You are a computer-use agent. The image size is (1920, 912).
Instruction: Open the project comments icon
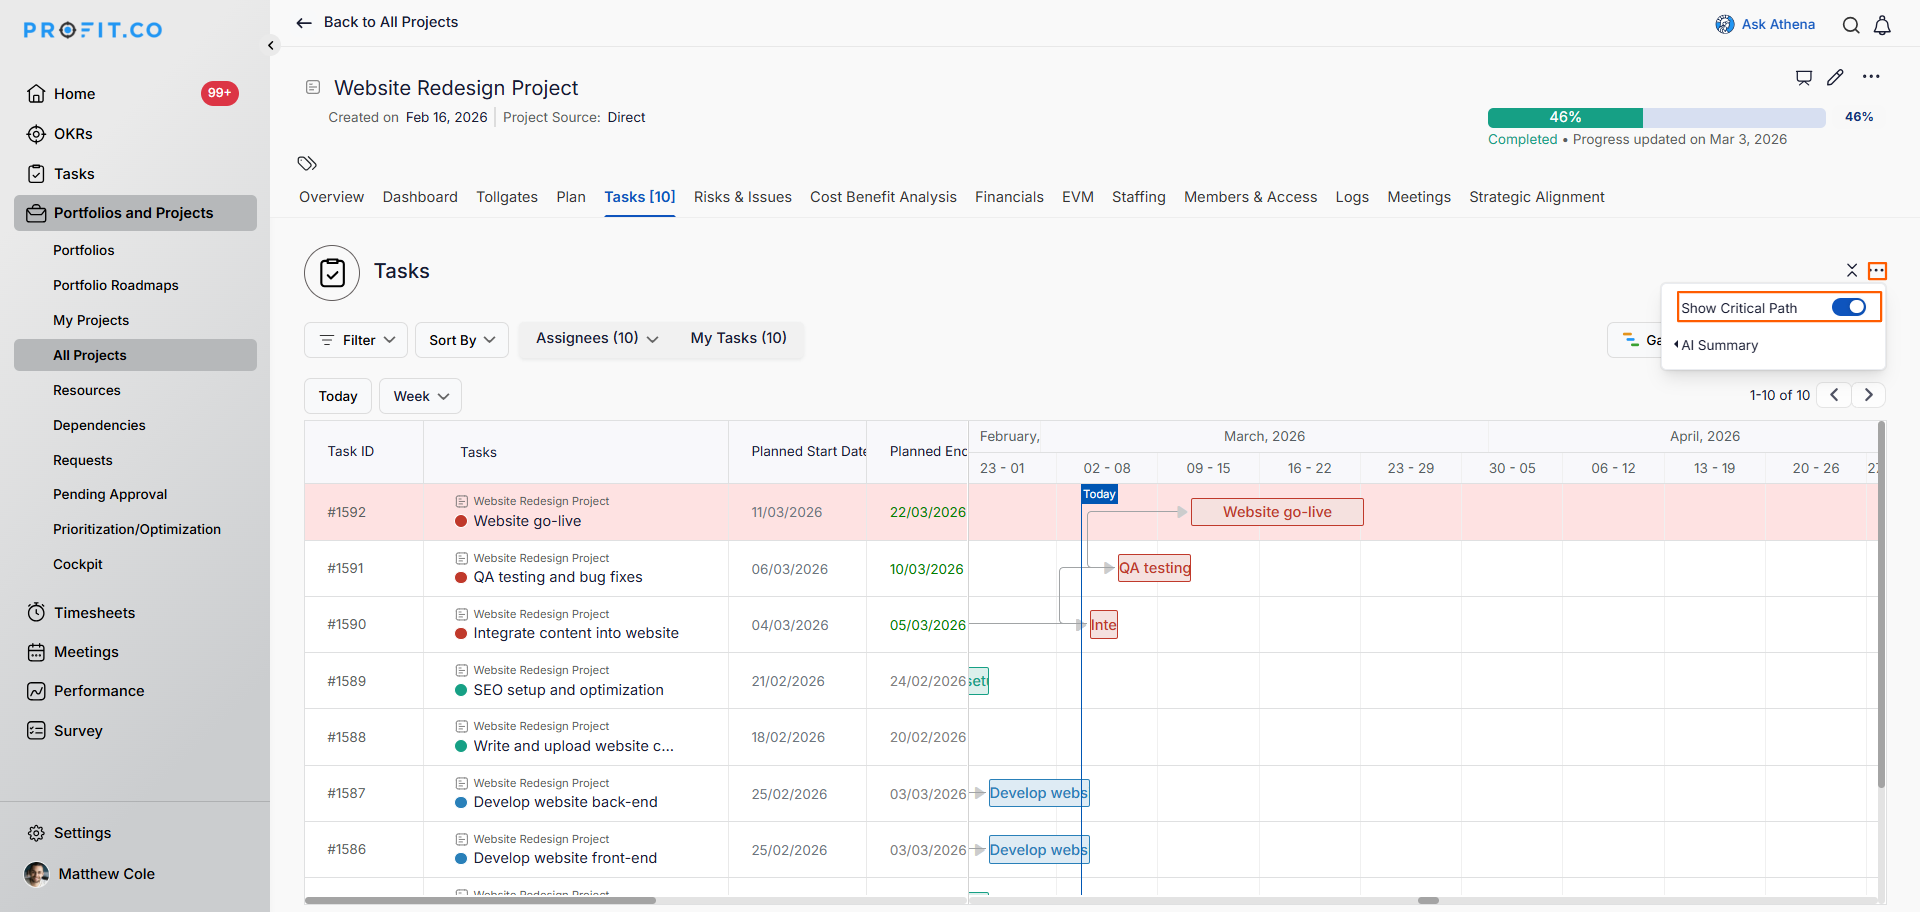point(1804,77)
